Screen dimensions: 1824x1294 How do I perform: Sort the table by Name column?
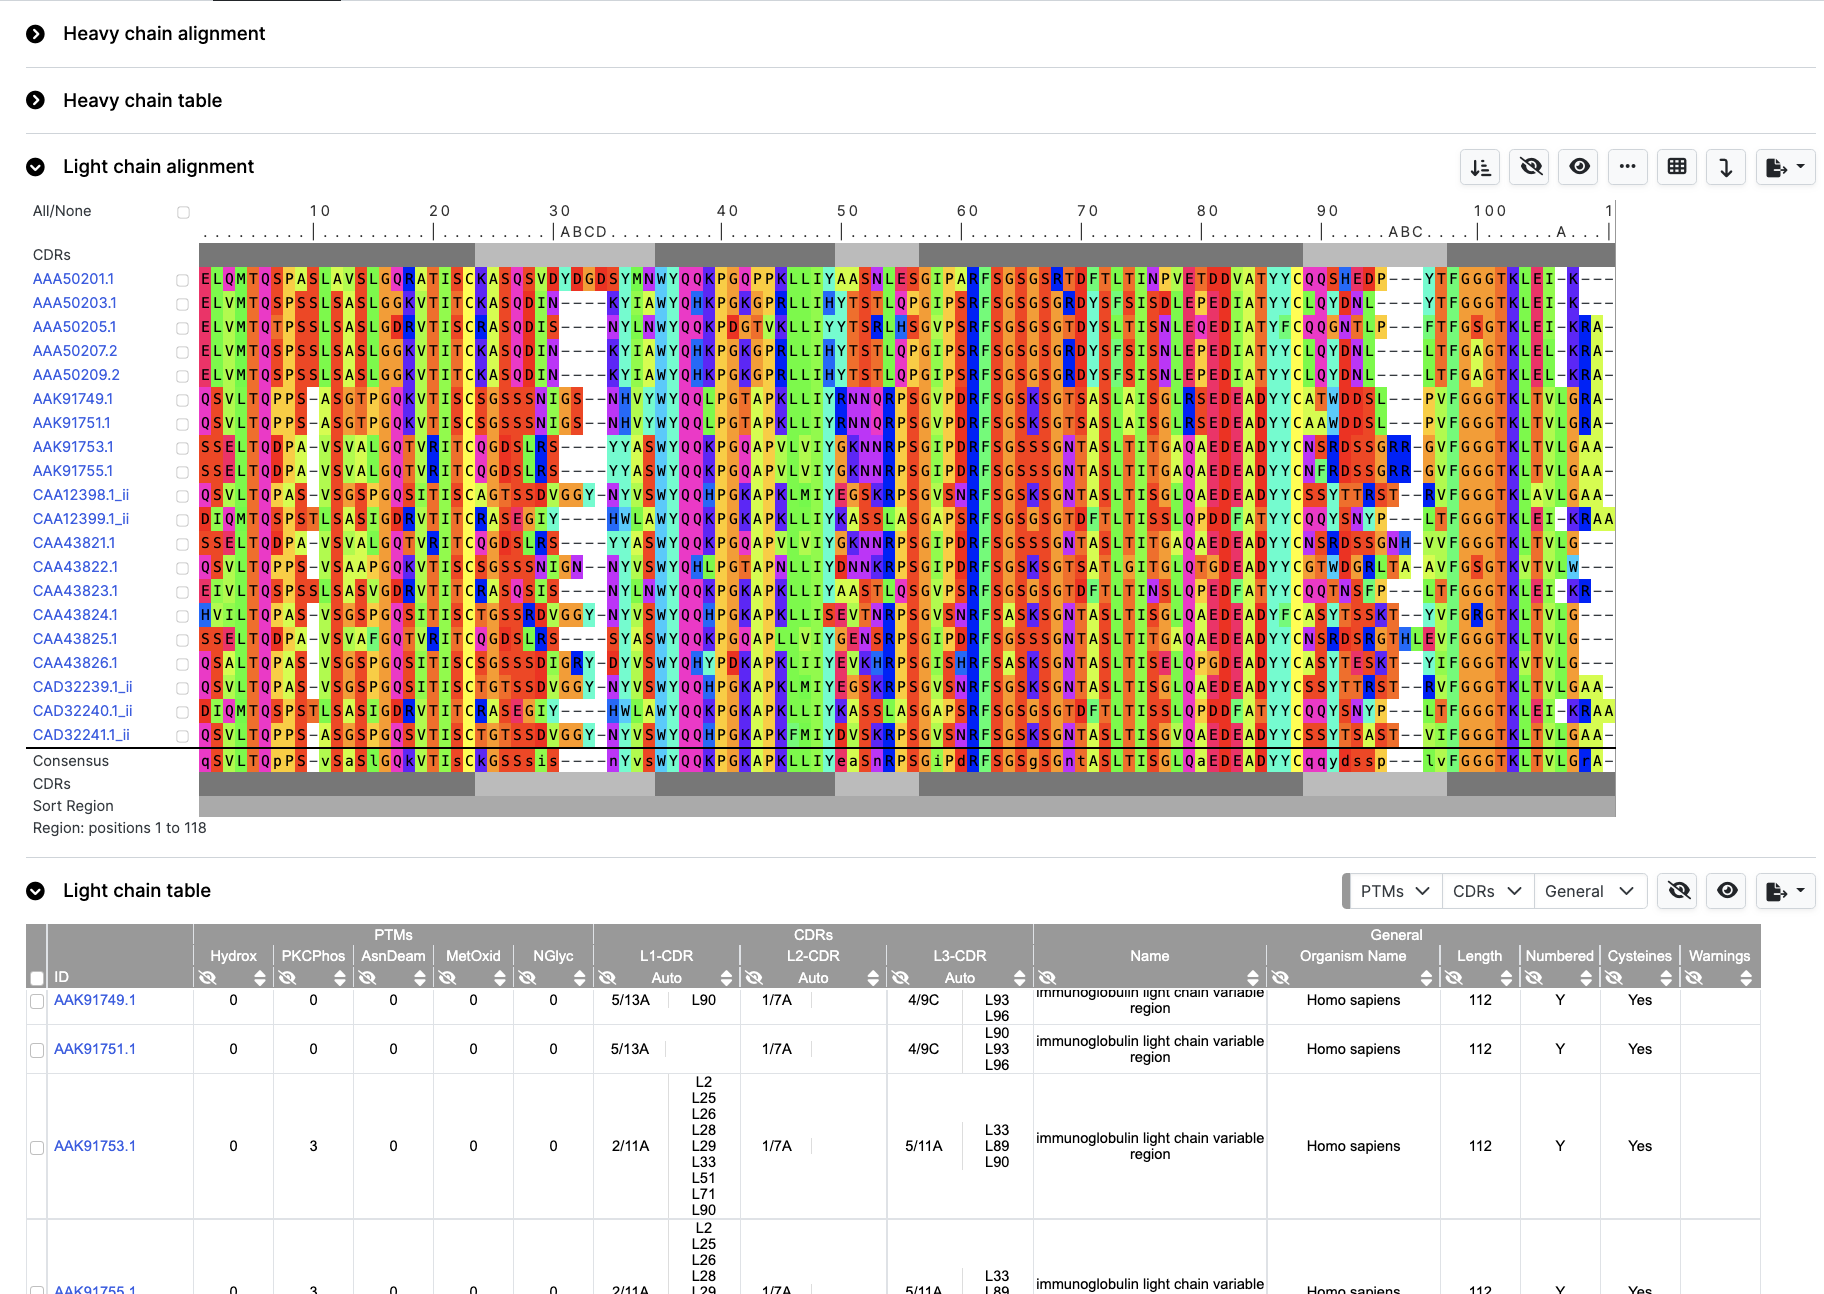(1253, 978)
